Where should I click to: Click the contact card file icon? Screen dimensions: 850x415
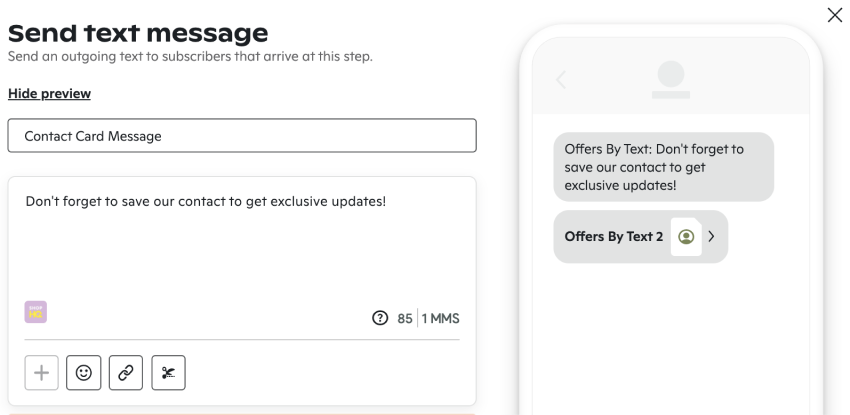(x=686, y=237)
